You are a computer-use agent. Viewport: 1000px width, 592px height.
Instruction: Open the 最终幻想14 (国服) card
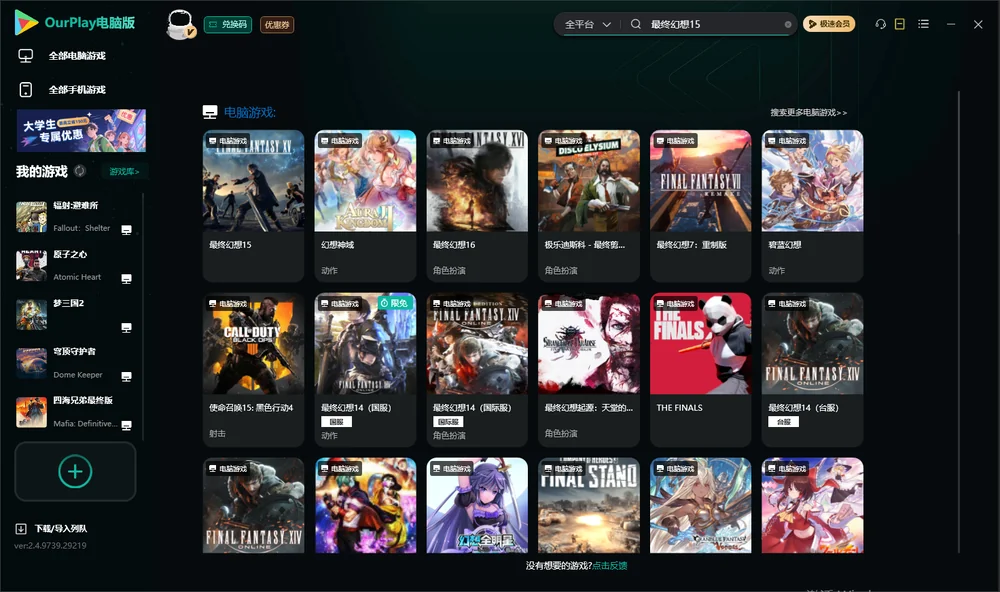pos(365,369)
